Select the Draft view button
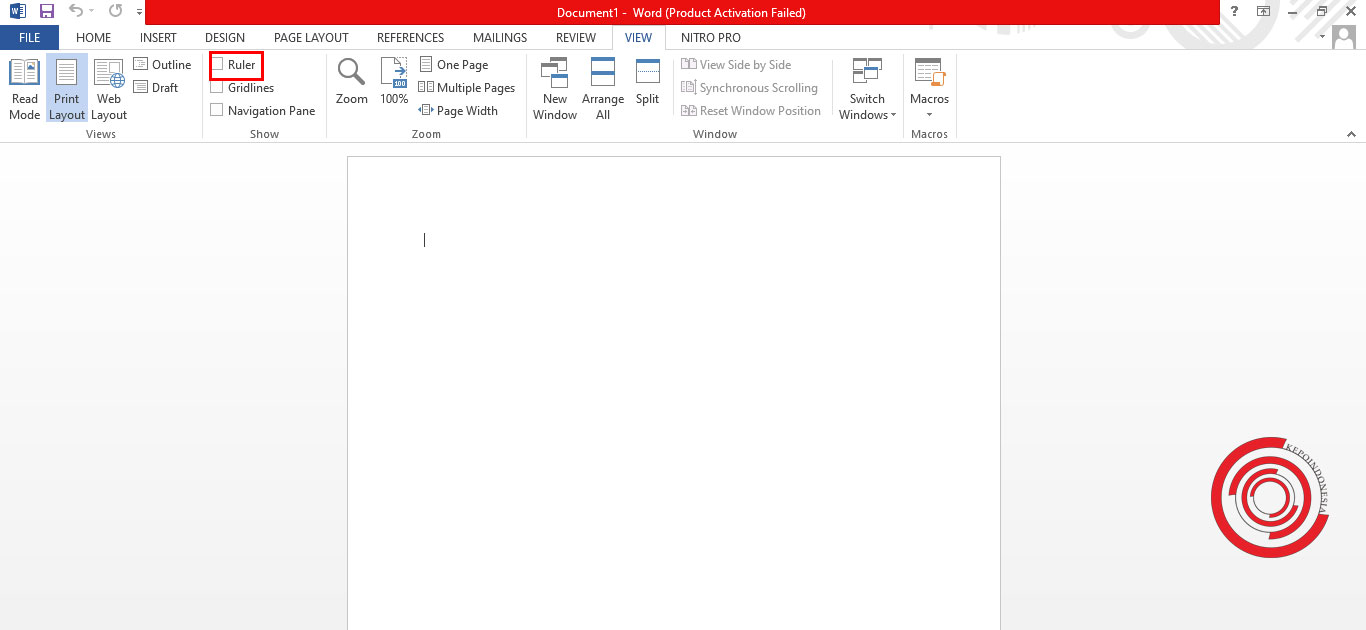This screenshot has width=1366, height=630. 157,87
